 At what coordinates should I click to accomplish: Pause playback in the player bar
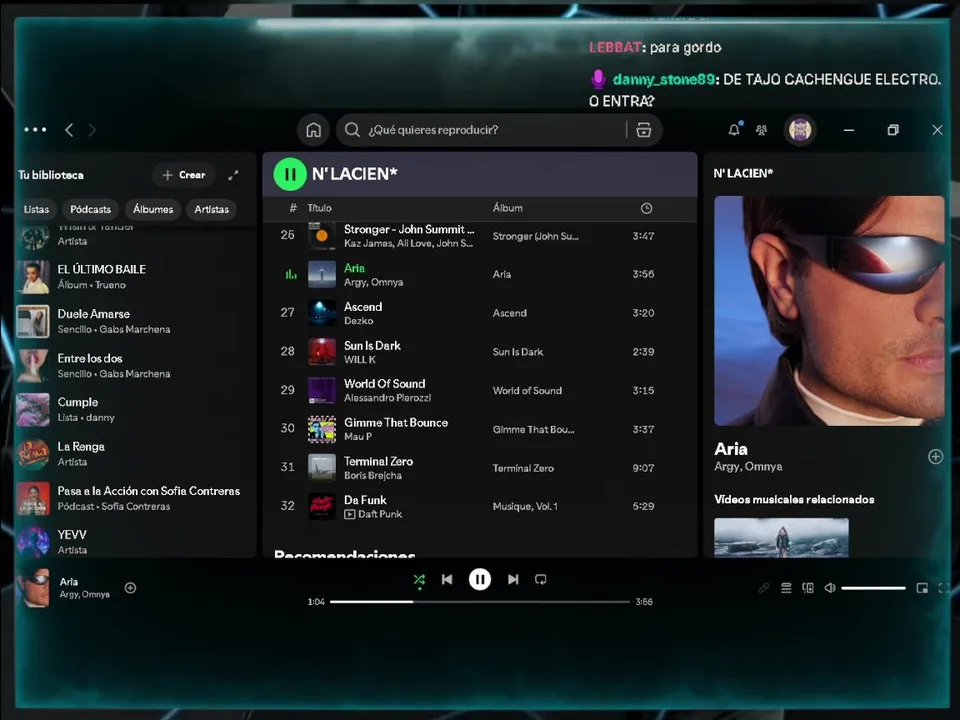479,579
